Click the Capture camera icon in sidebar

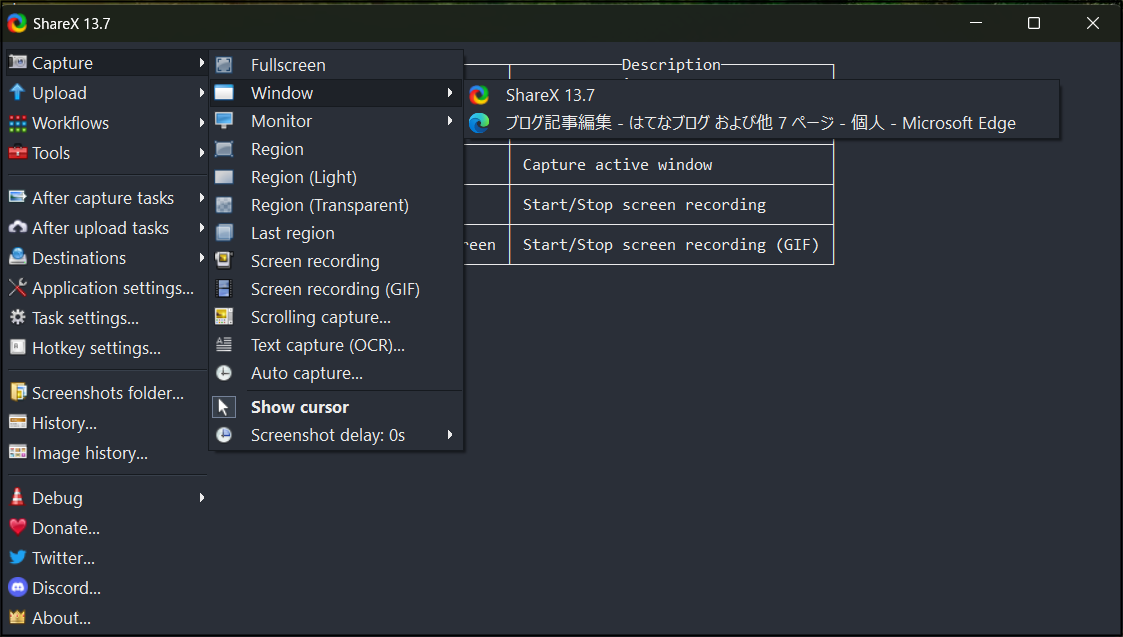point(18,62)
